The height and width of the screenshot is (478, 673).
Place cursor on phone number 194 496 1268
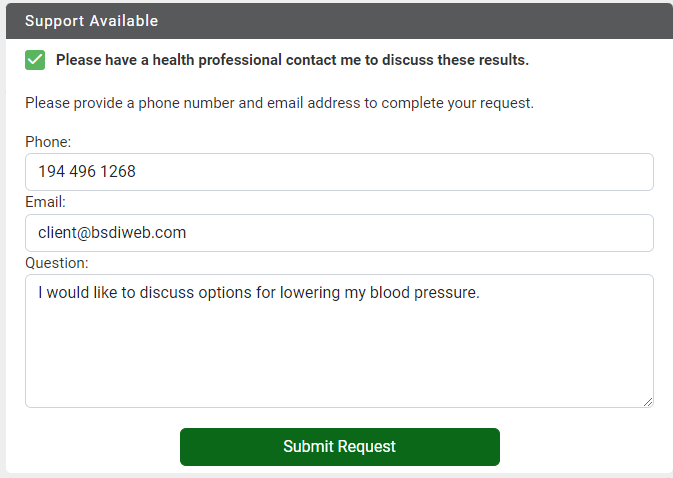[87, 172]
